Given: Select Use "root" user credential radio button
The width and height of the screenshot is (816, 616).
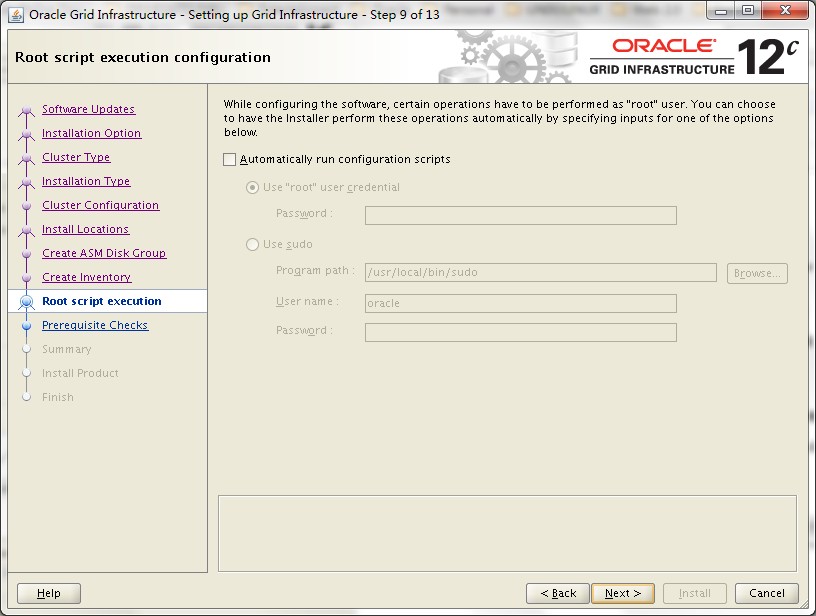Looking at the screenshot, I should [x=252, y=187].
